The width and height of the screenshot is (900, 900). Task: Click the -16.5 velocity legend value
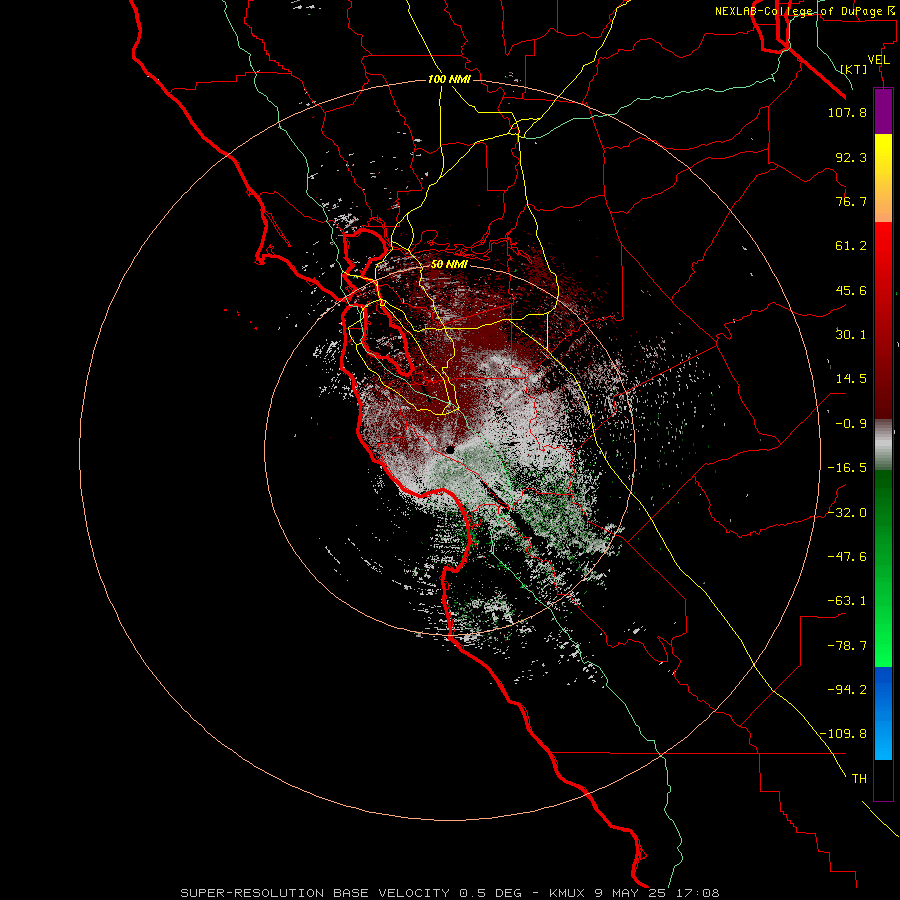click(x=847, y=468)
